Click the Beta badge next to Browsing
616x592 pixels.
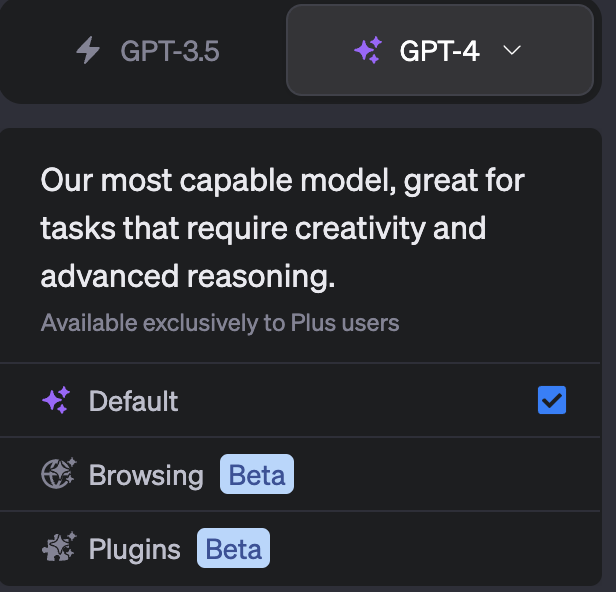[x=257, y=474]
